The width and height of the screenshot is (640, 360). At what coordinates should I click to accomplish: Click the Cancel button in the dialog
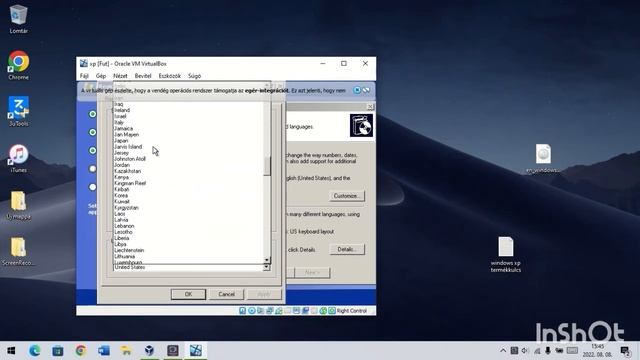[x=226, y=294]
